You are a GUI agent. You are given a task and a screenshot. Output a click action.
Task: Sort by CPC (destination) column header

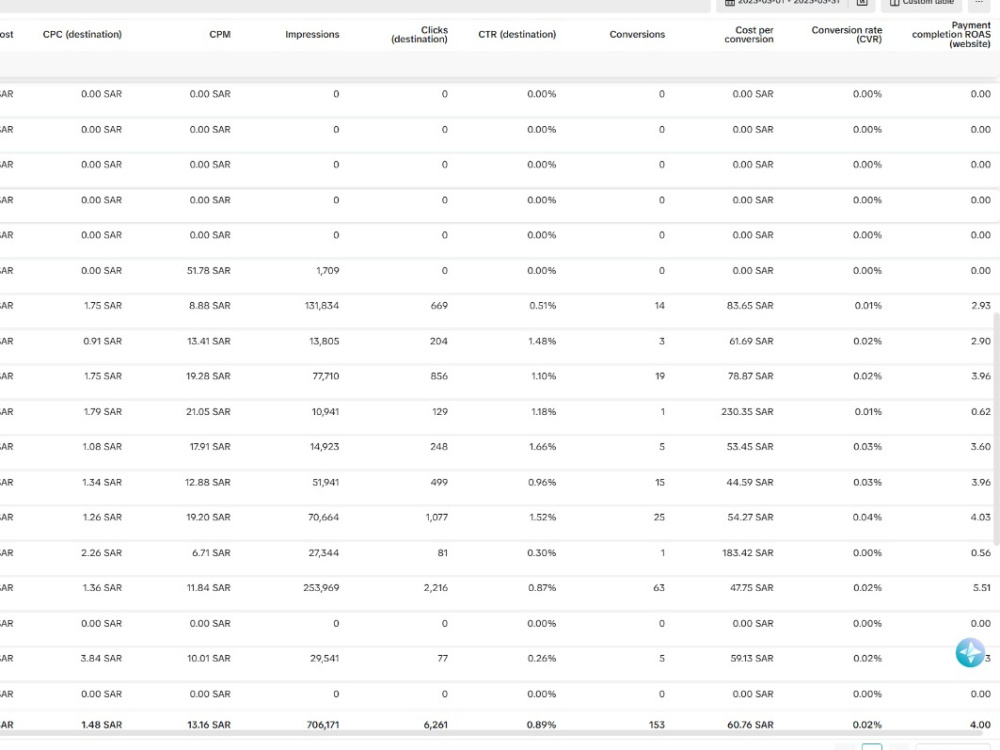[x=82, y=34]
